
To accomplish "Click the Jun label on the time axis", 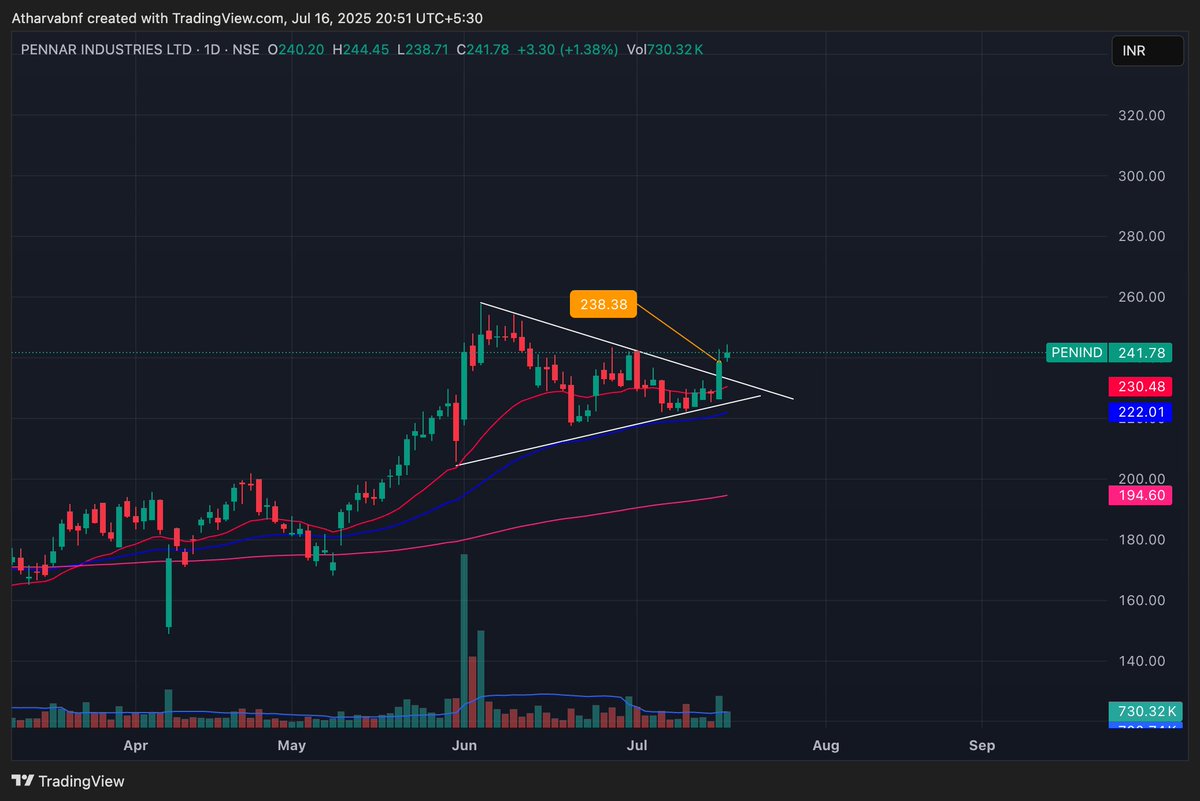I will coord(463,745).
